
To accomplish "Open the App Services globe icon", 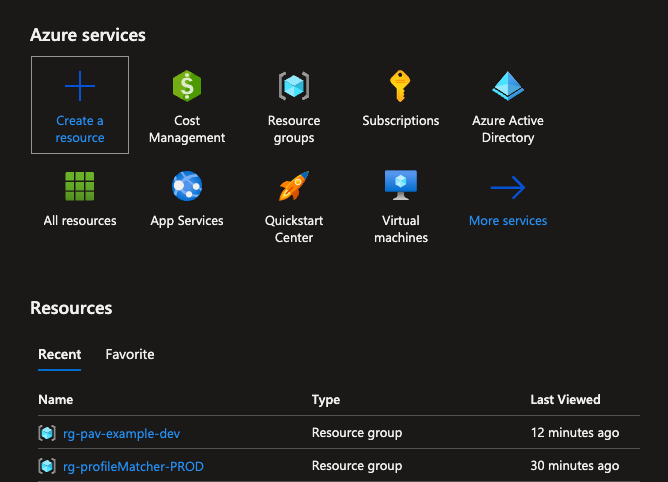I will point(187,187).
